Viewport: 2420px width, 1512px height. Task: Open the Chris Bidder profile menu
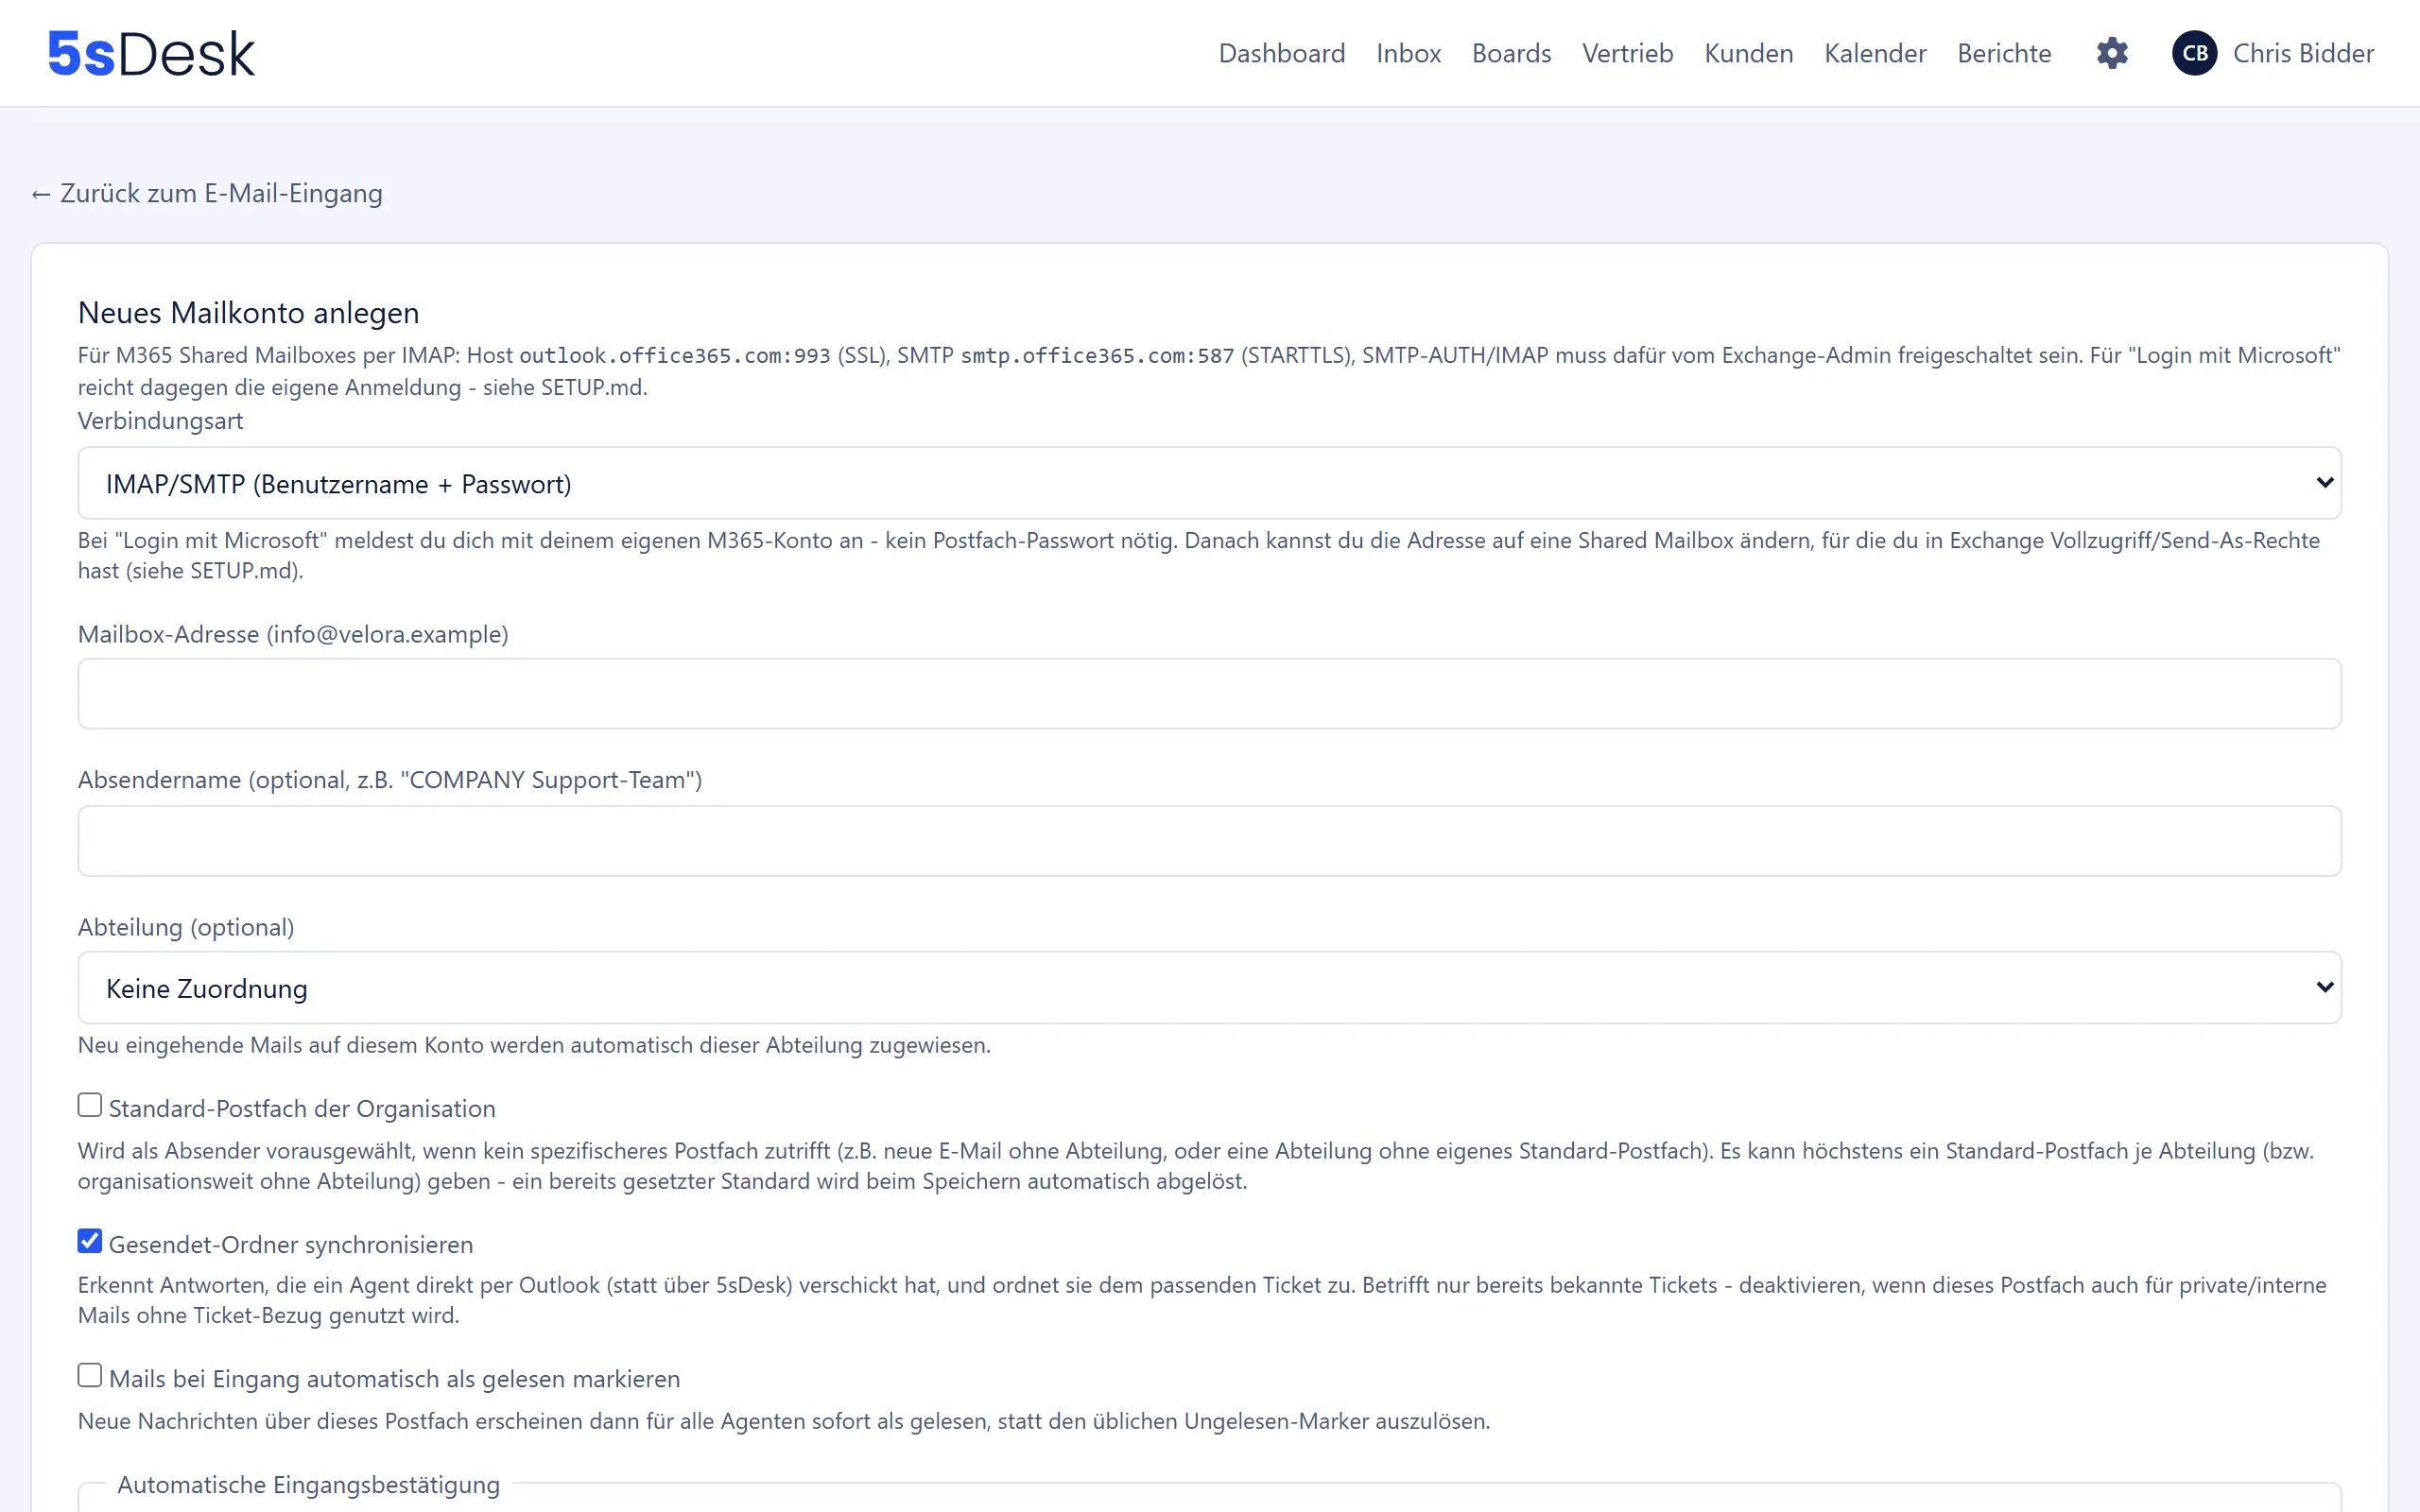click(2303, 53)
